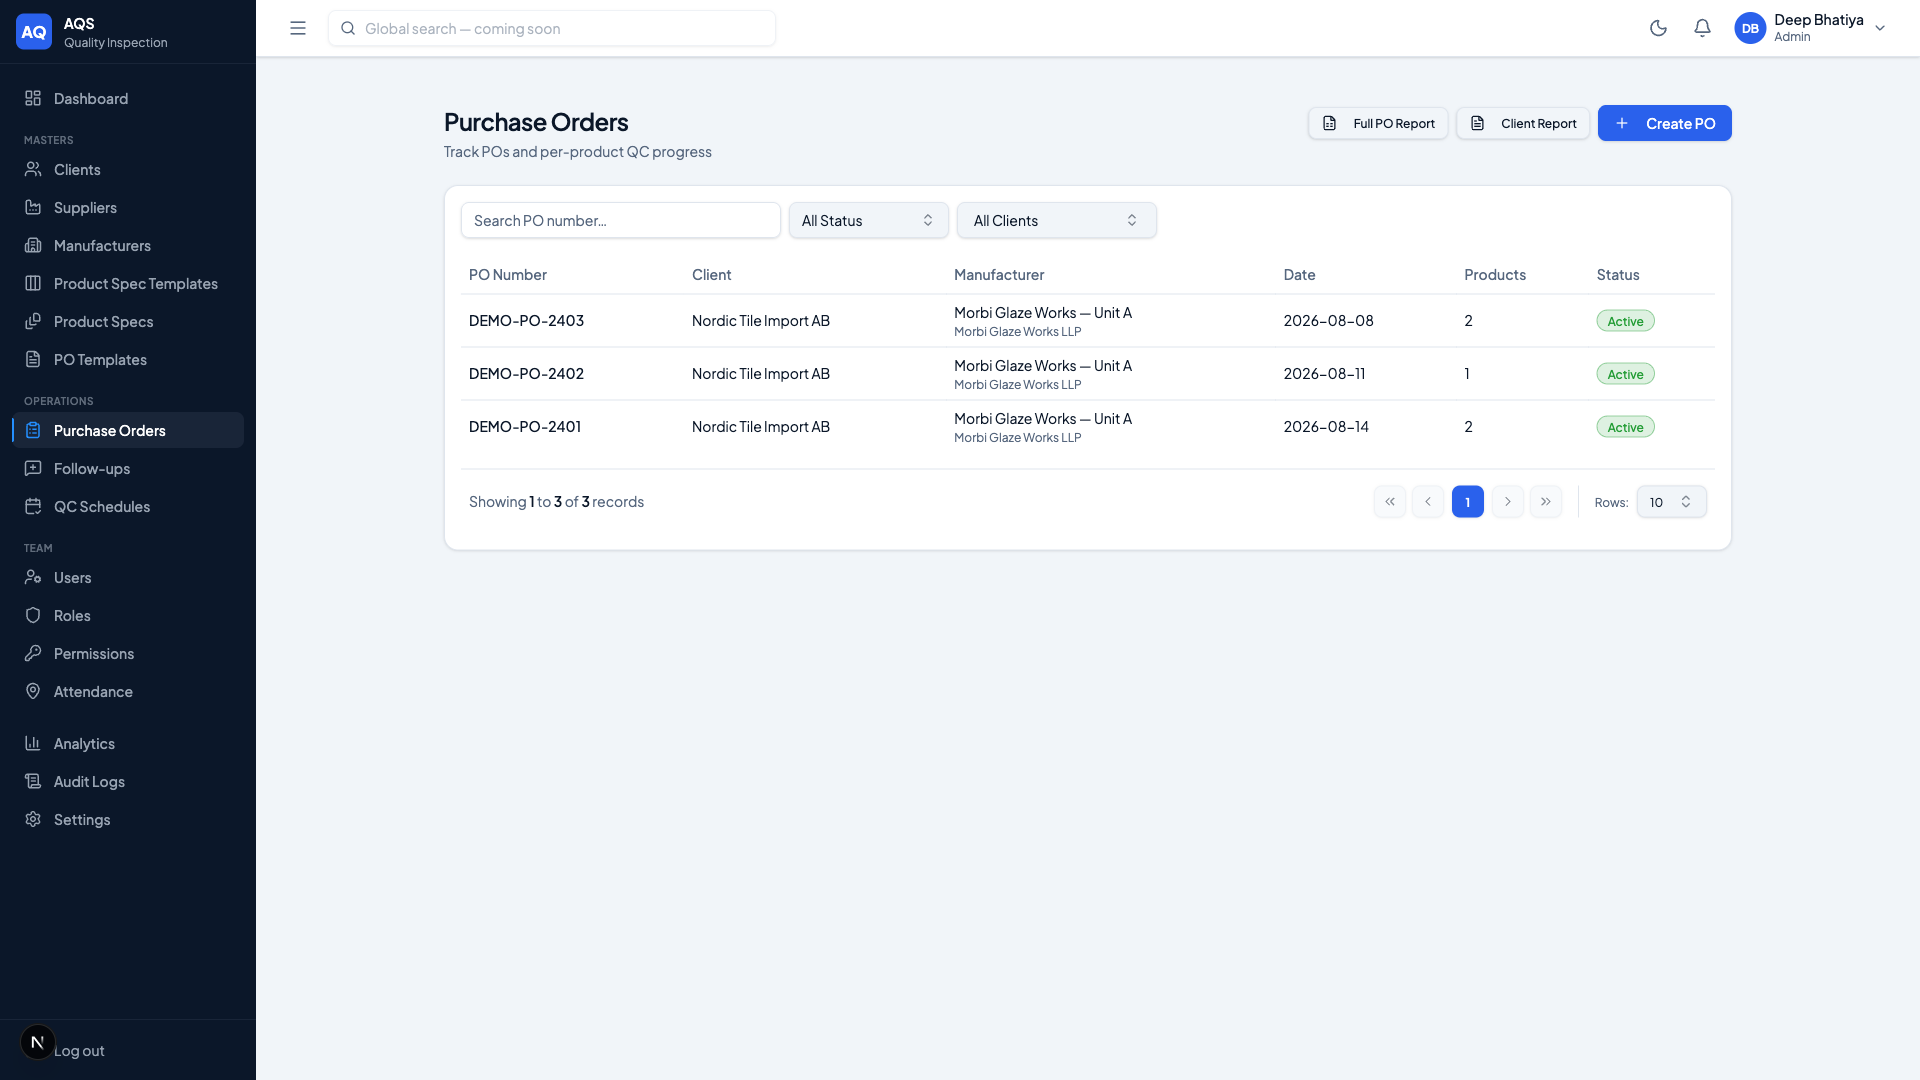Focus the Search PO number field
1920x1080 pixels.
pyautogui.click(x=621, y=220)
